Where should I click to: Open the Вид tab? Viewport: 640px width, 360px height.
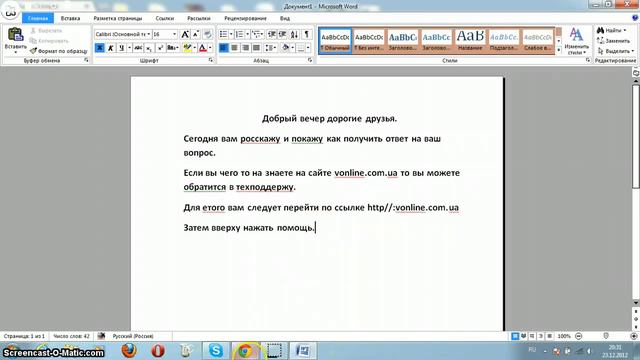point(285,18)
